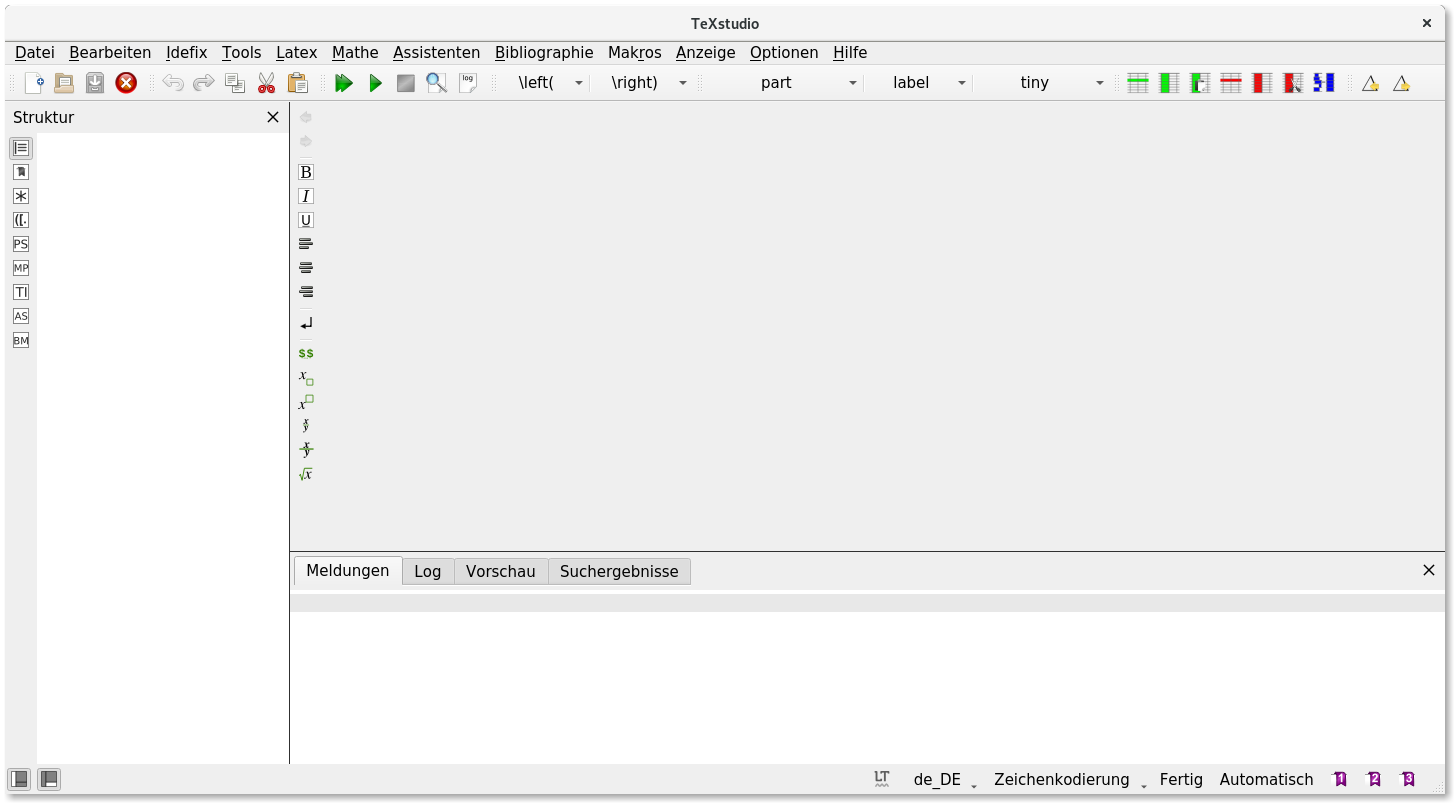
Task: Click the copy icon in the toolbar
Action: tap(235, 83)
